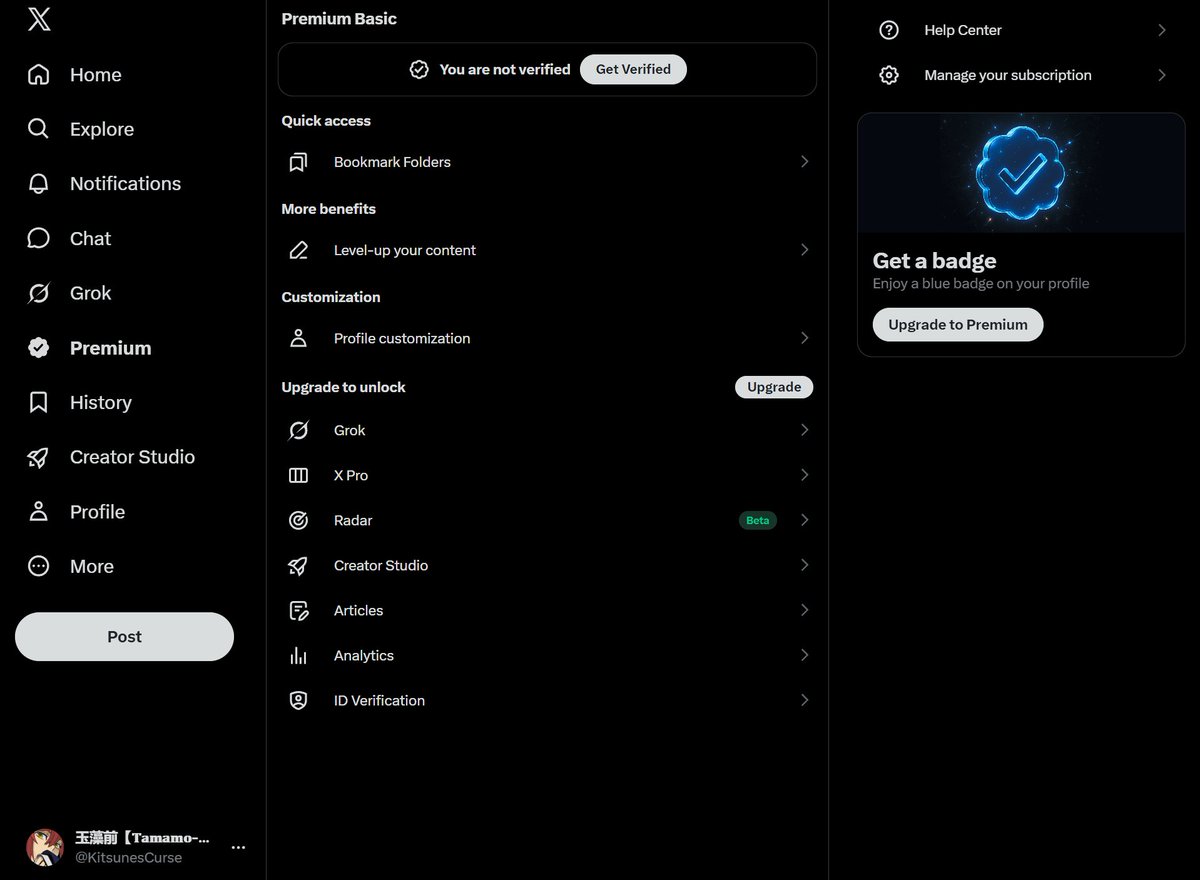This screenshot has height=880, width=1200.
Task: Click the Profile person icon in sidebar
Action: (38, 511)
